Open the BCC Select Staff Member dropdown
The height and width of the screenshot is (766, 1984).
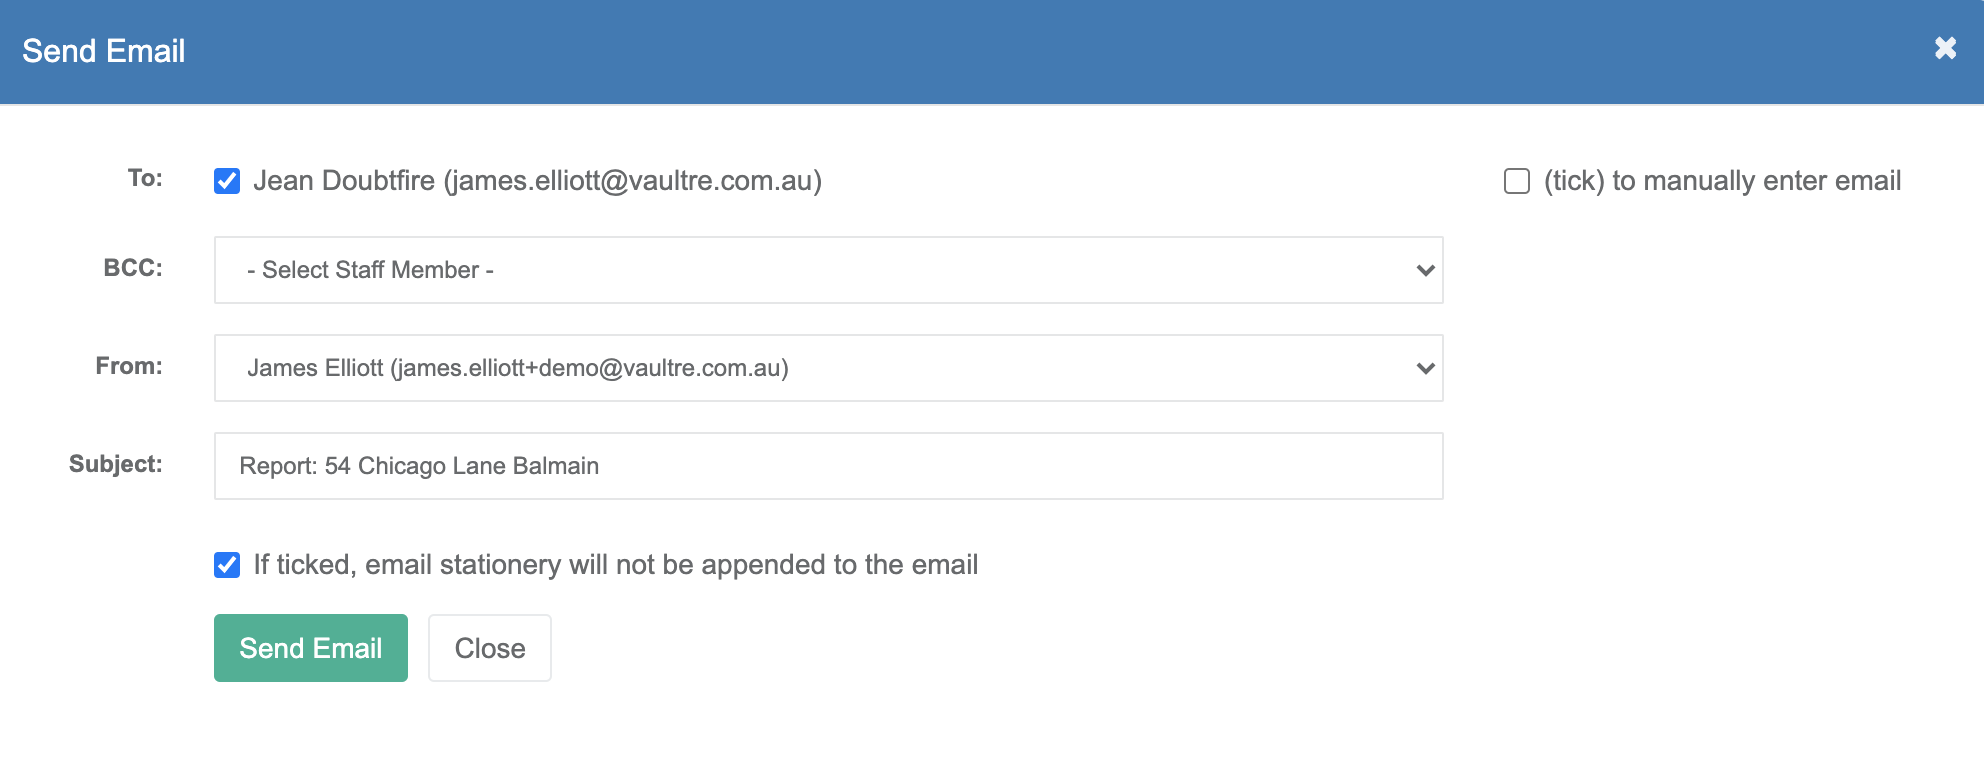[x=828, y=270]
